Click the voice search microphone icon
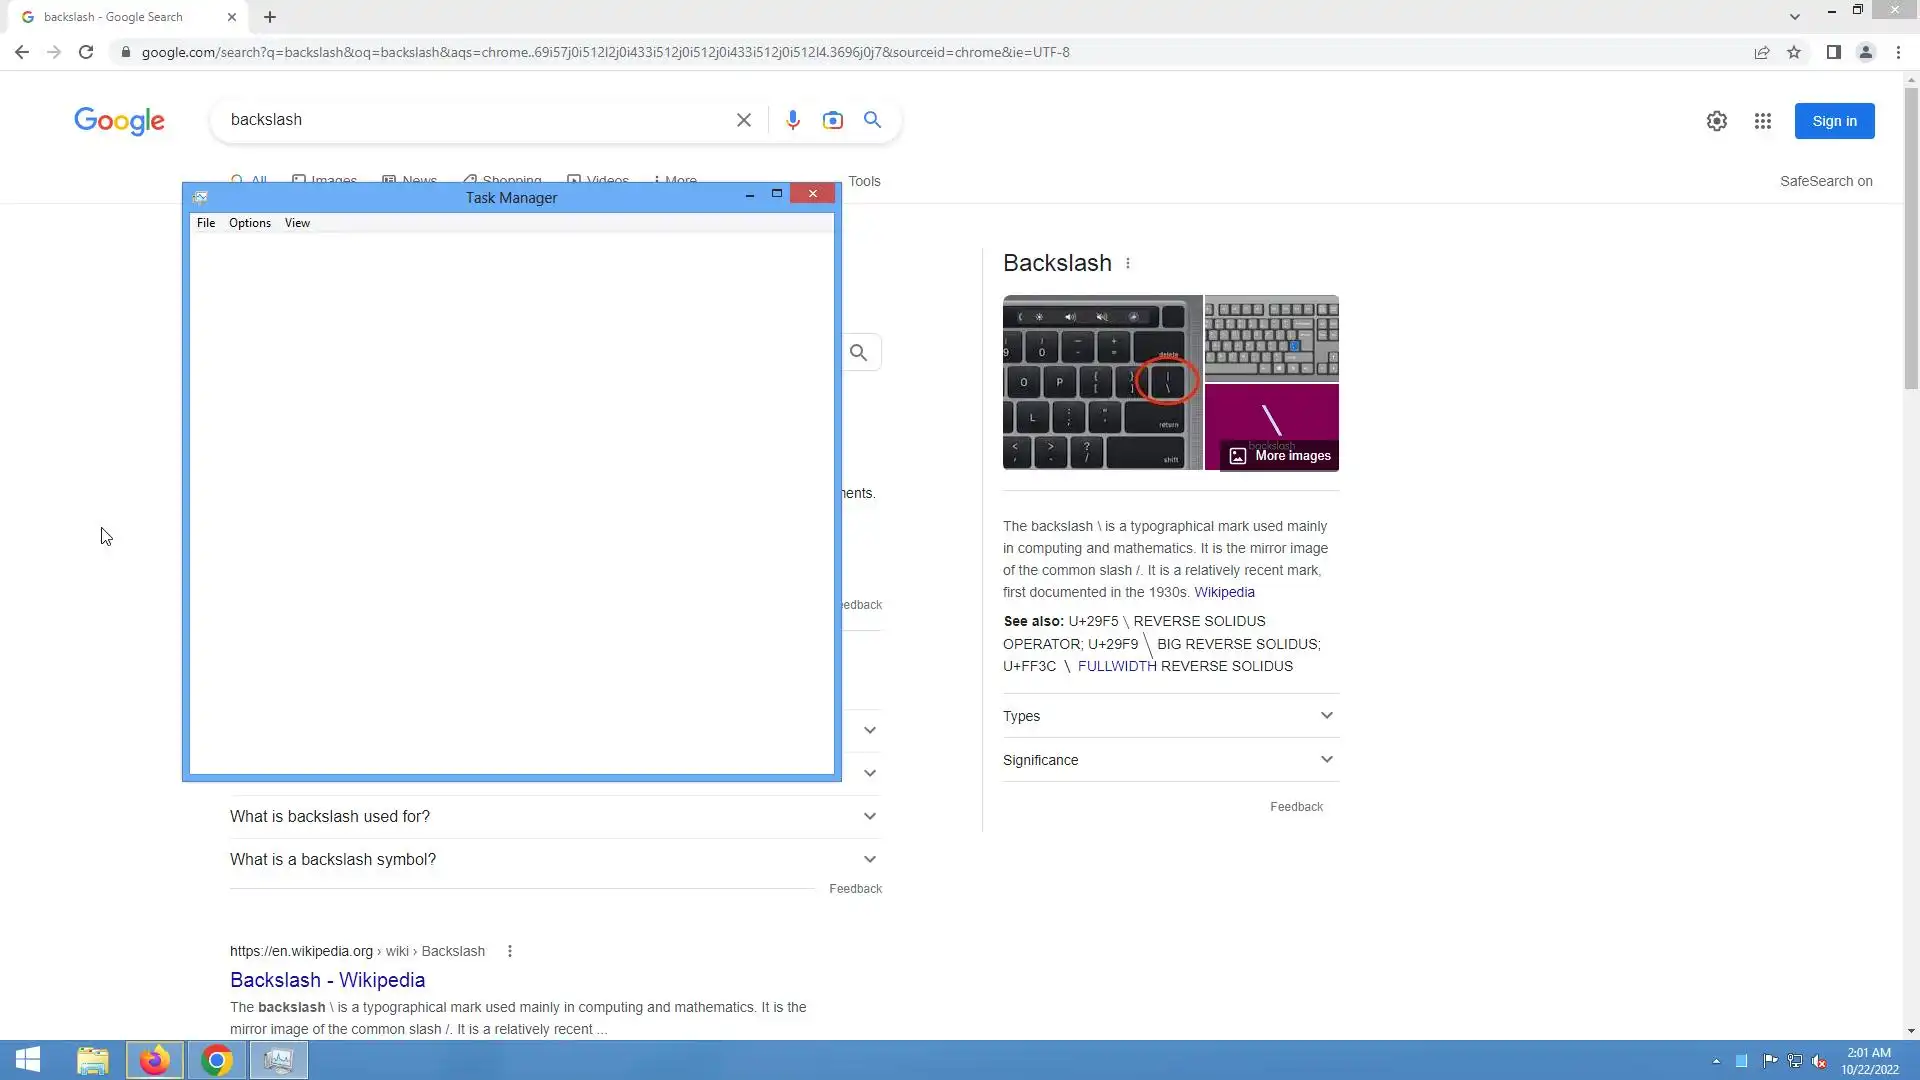 tap(792, 120)
